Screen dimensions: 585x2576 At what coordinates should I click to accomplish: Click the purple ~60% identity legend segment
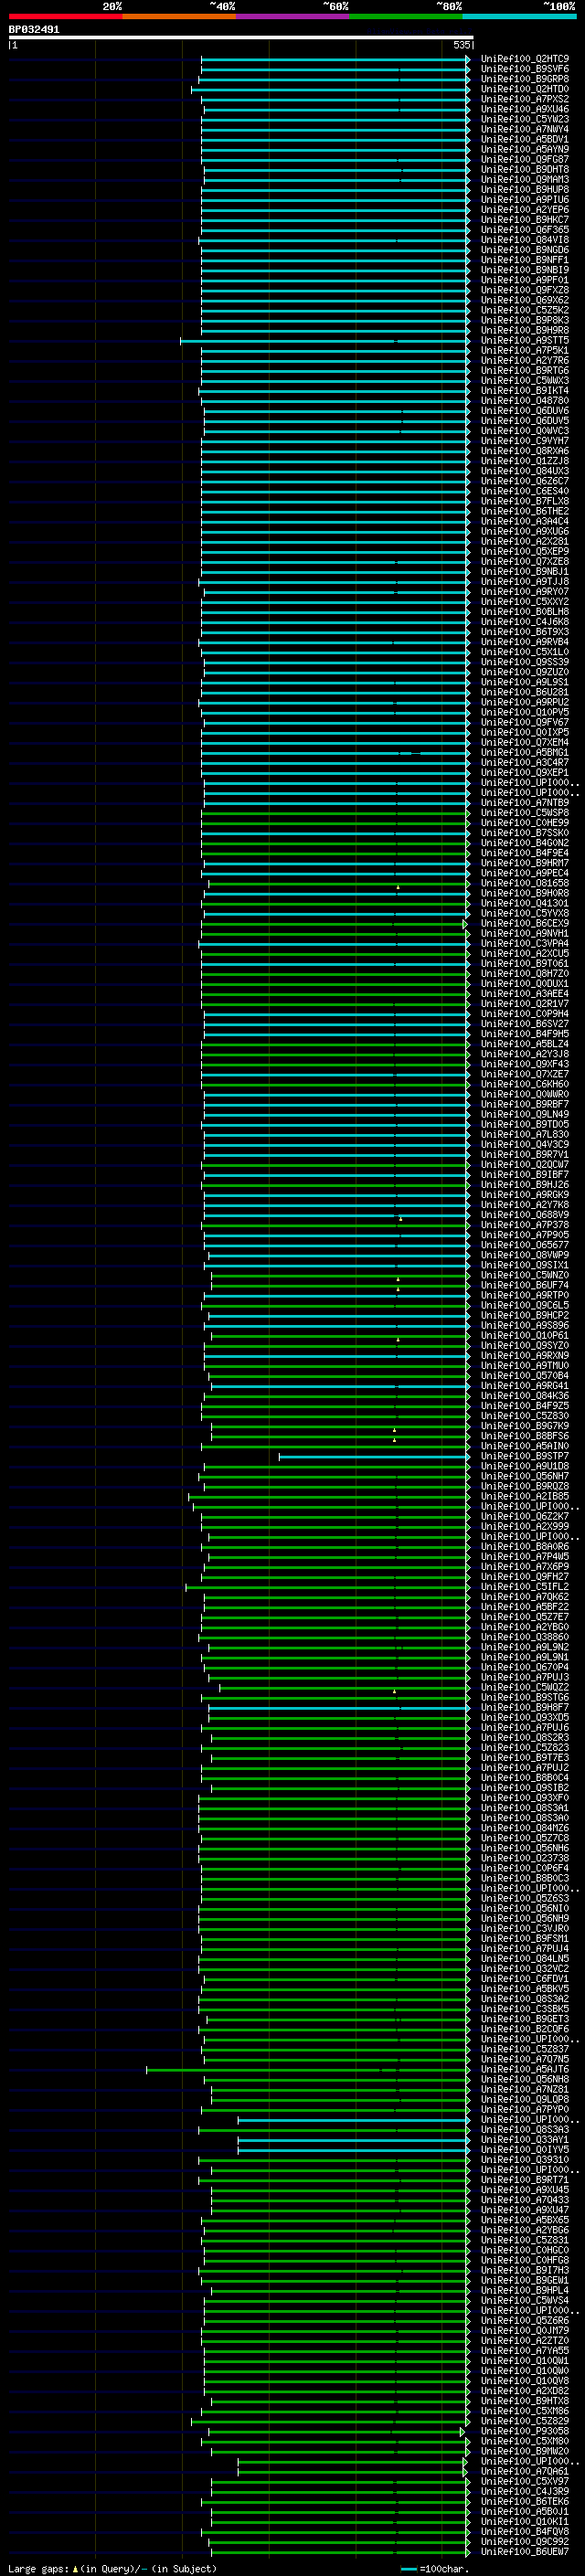(292, 16)
